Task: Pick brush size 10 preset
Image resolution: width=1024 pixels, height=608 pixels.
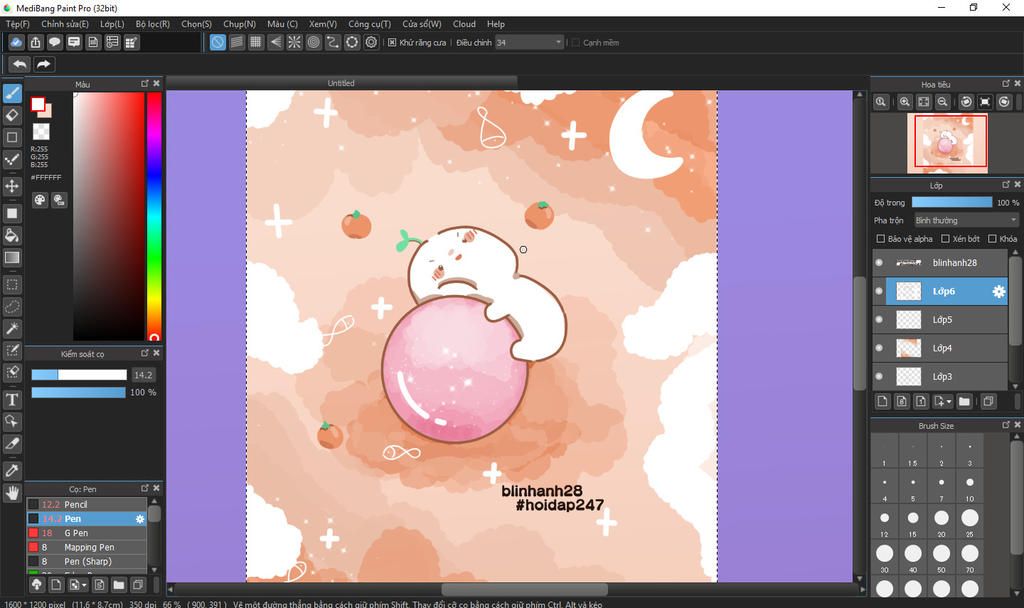Action: pos(970,487)
